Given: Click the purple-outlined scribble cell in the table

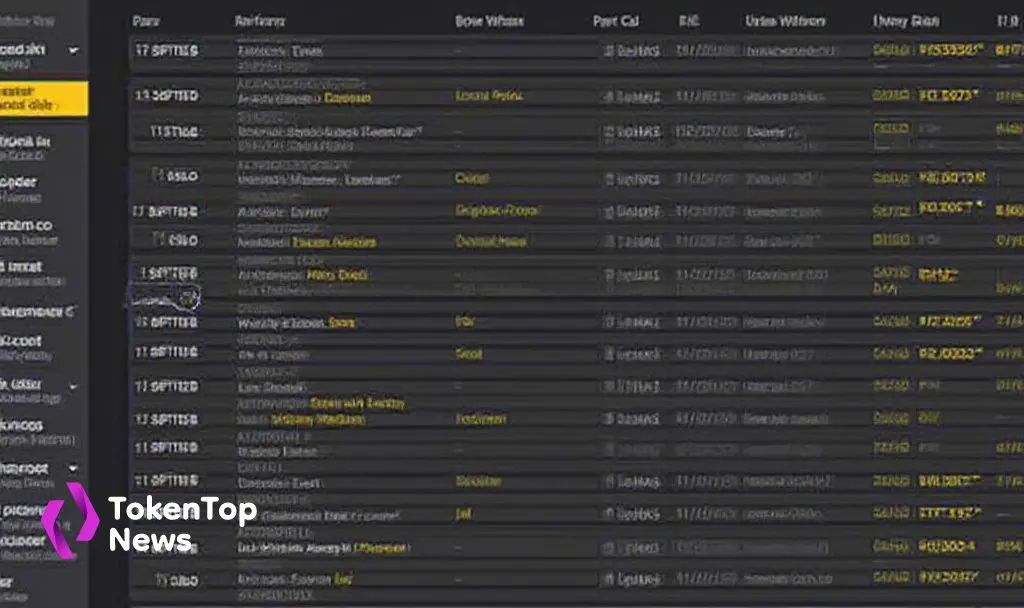Looking at the screenshot, I should click(164, 297).
